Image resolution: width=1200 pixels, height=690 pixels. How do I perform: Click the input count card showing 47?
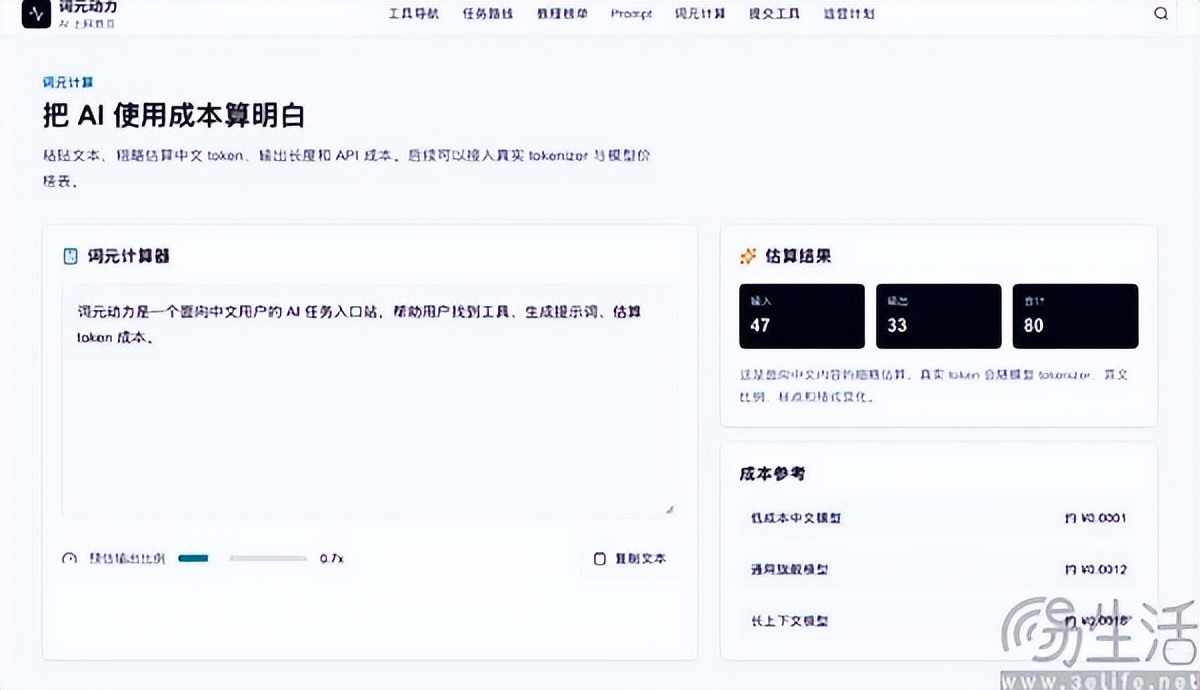click(802, 316)
